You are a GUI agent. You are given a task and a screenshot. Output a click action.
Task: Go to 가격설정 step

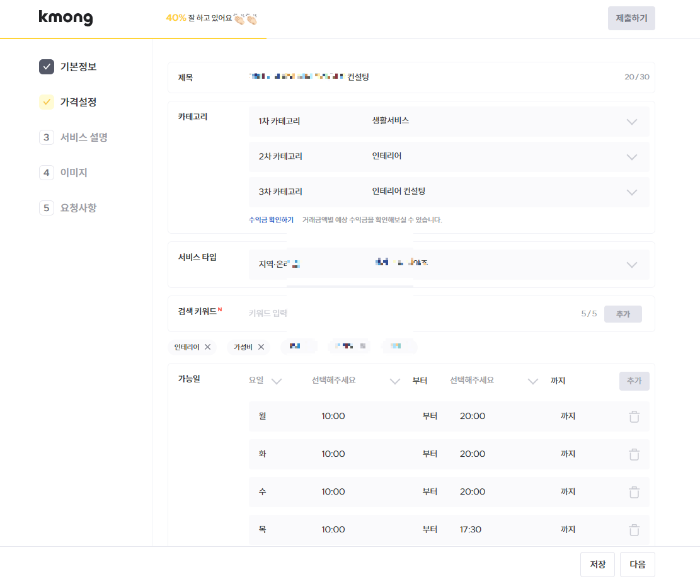[78, 102]
